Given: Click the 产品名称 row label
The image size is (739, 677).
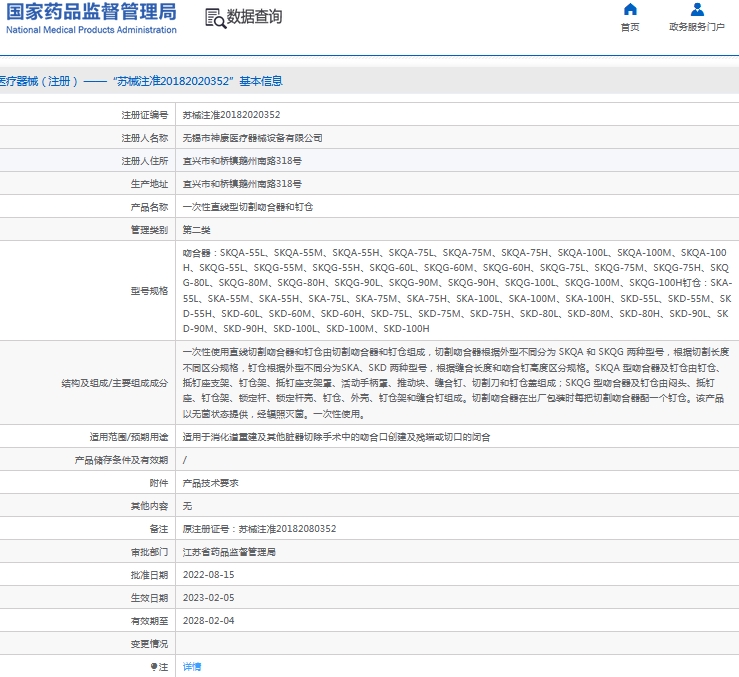Looking at the screenshot, I should (x=149, y=207).
